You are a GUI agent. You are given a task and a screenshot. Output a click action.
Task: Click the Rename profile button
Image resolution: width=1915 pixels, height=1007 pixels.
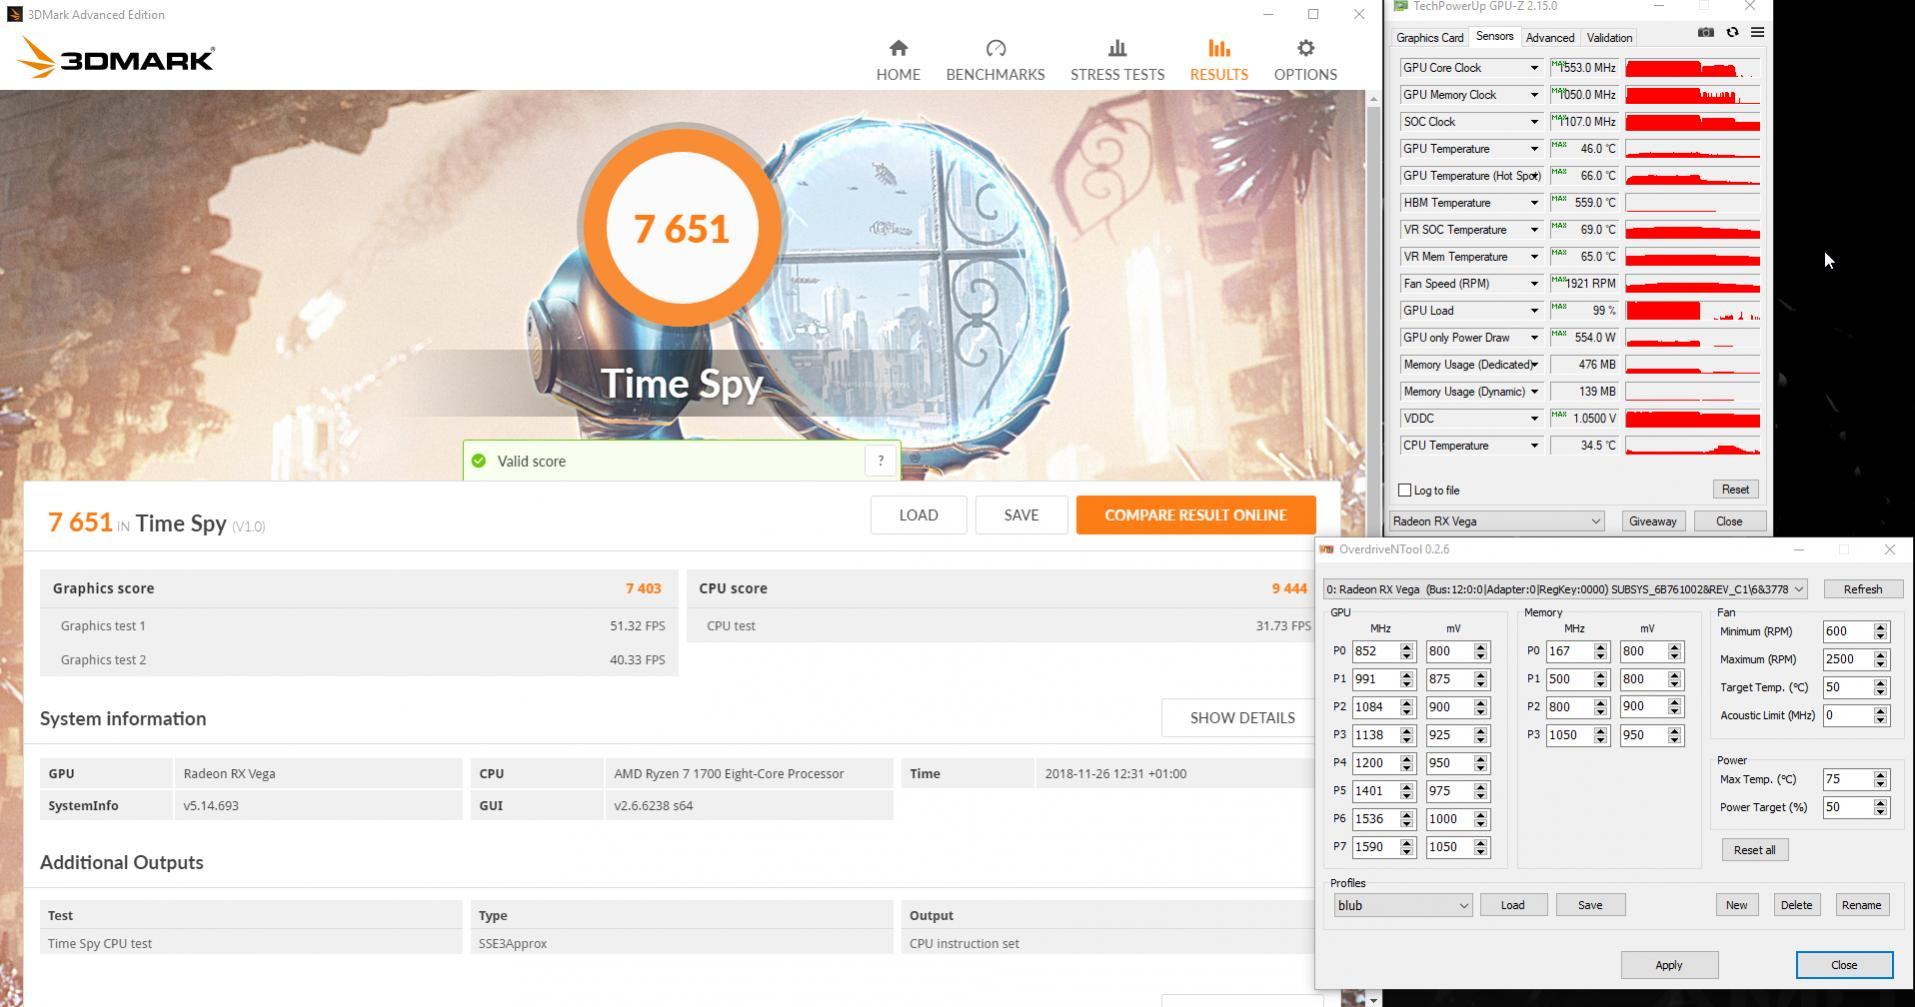pyautogui.click(x=1860, y=905)
